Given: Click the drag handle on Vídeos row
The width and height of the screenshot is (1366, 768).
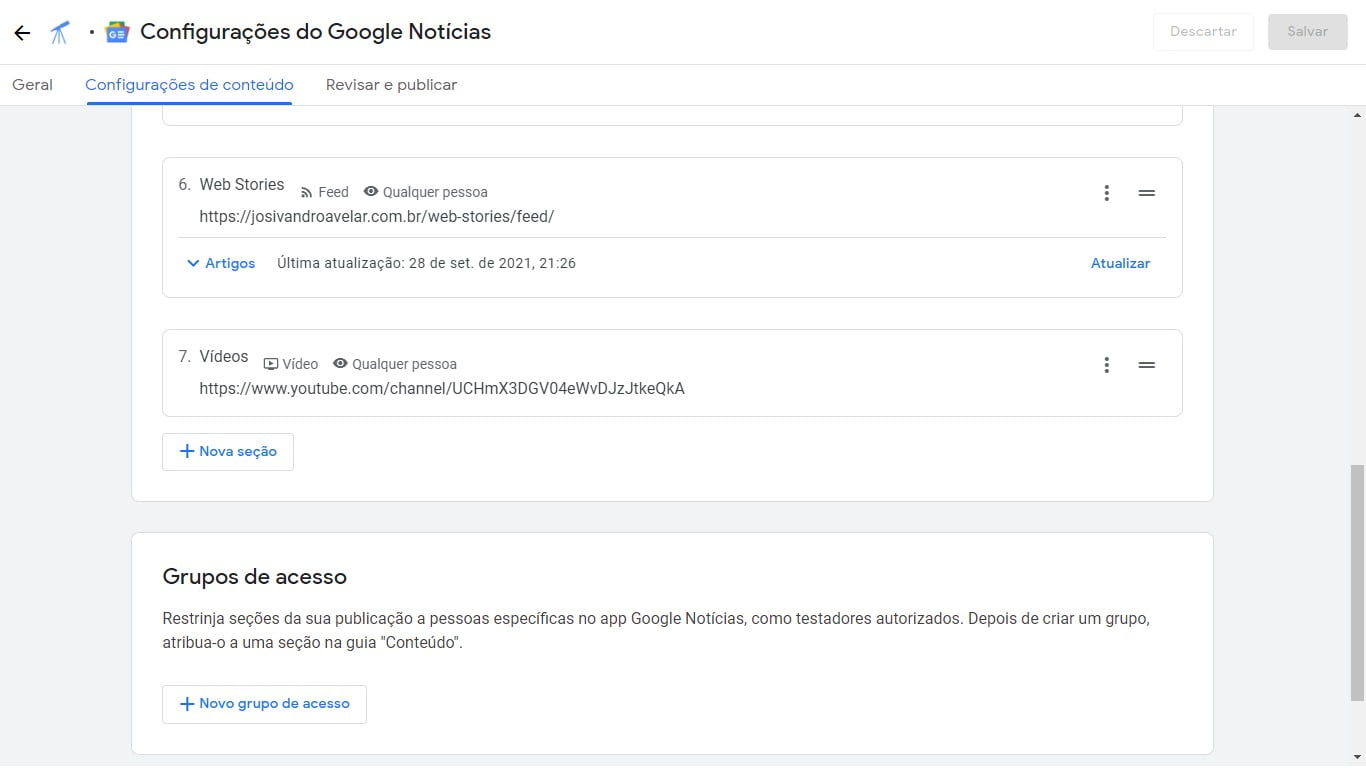Looking at the screenshot, I should click(x=1147, y=365).
